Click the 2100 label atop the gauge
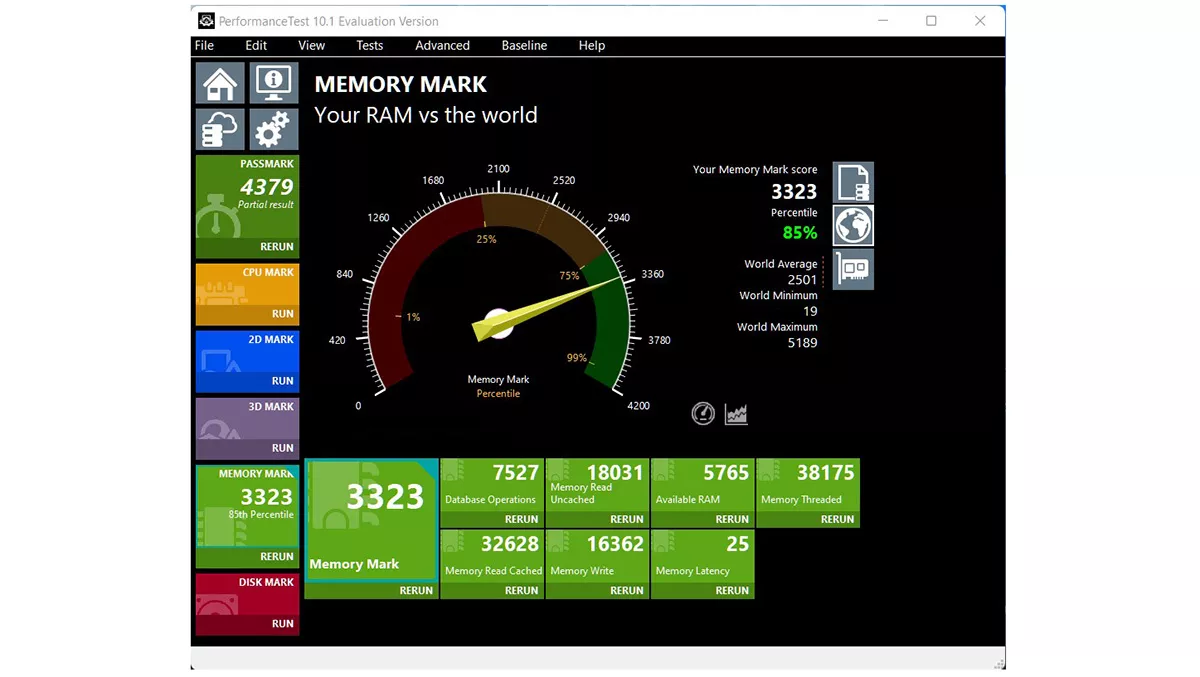The height and width of the screenshot is (677, 1200). 498,169
